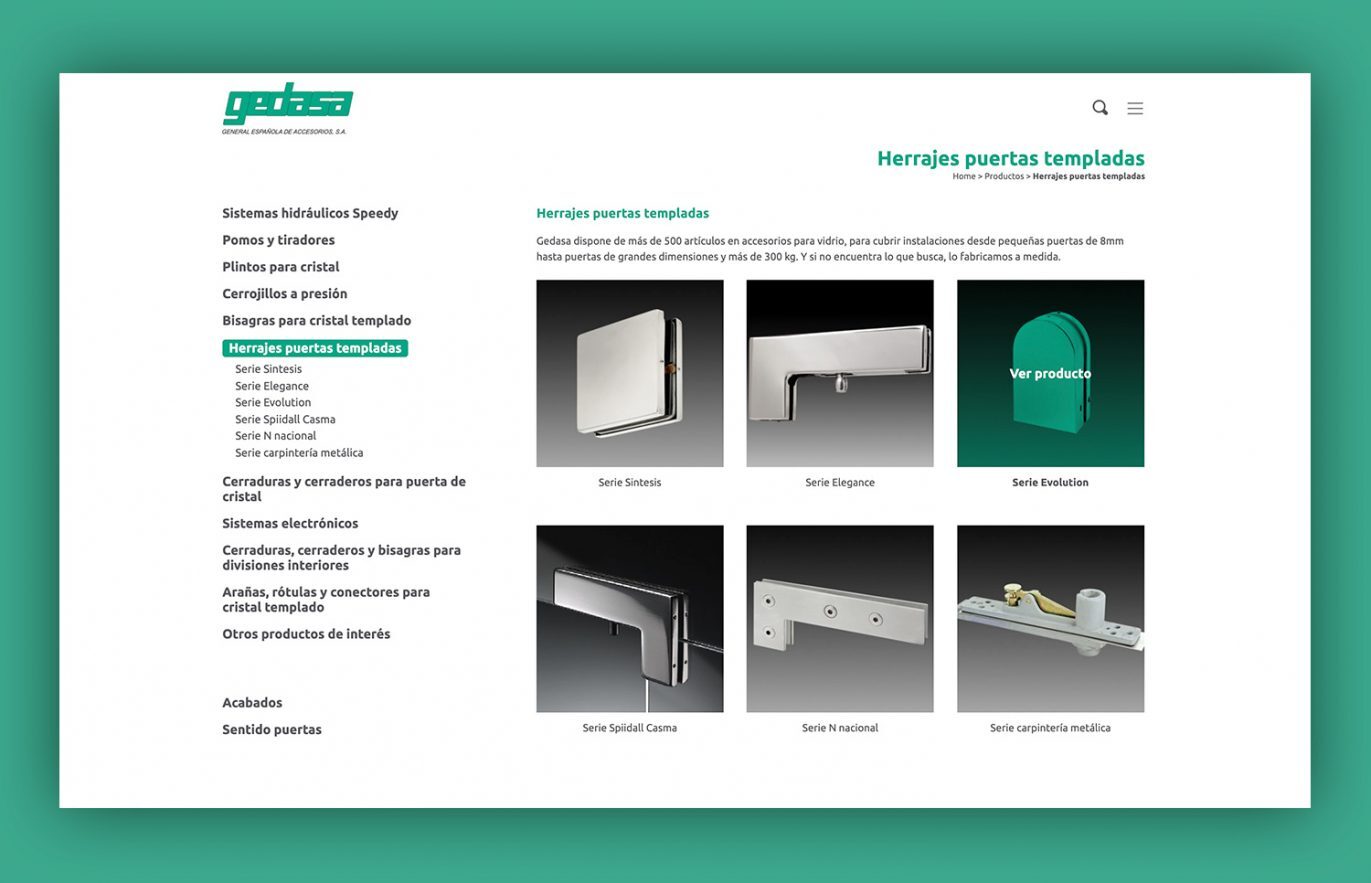Open the Serie Sintesis product thumbnail
Image resolution: width=1371 pixels, height=883 pixels.
pos(630,373)
